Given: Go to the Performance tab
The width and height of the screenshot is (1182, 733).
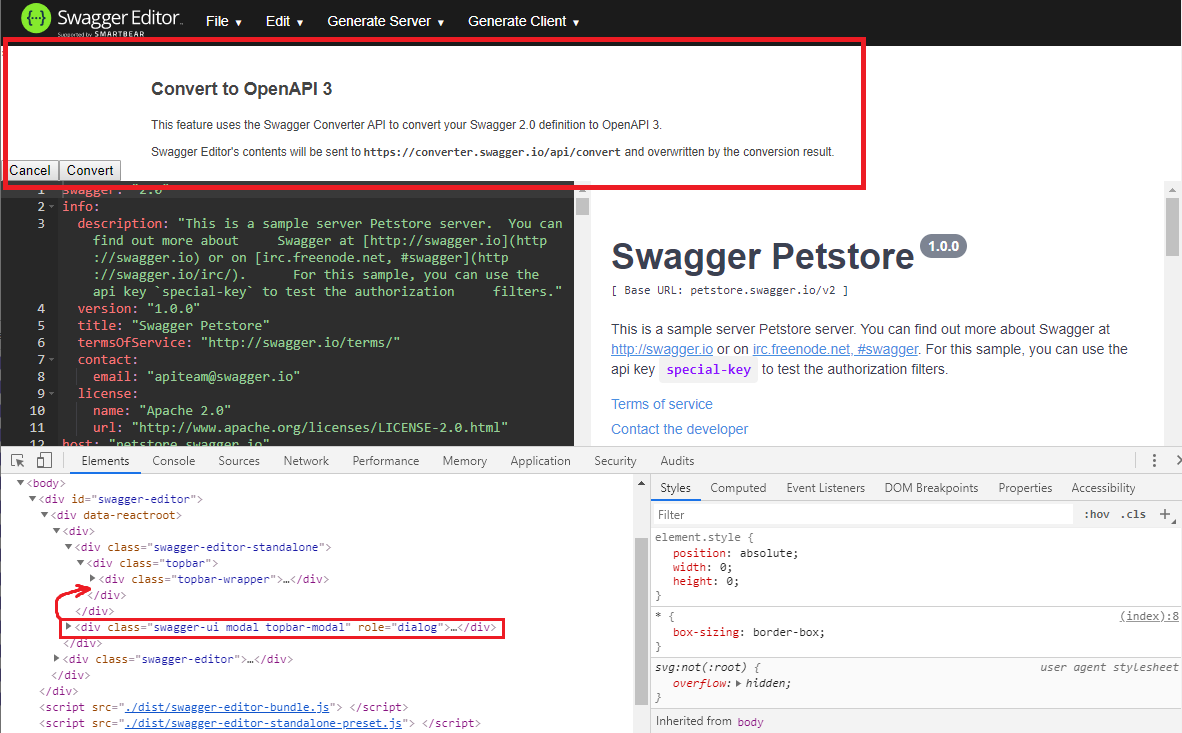Looking at the screenshot, I should click(x=385, y=461).
